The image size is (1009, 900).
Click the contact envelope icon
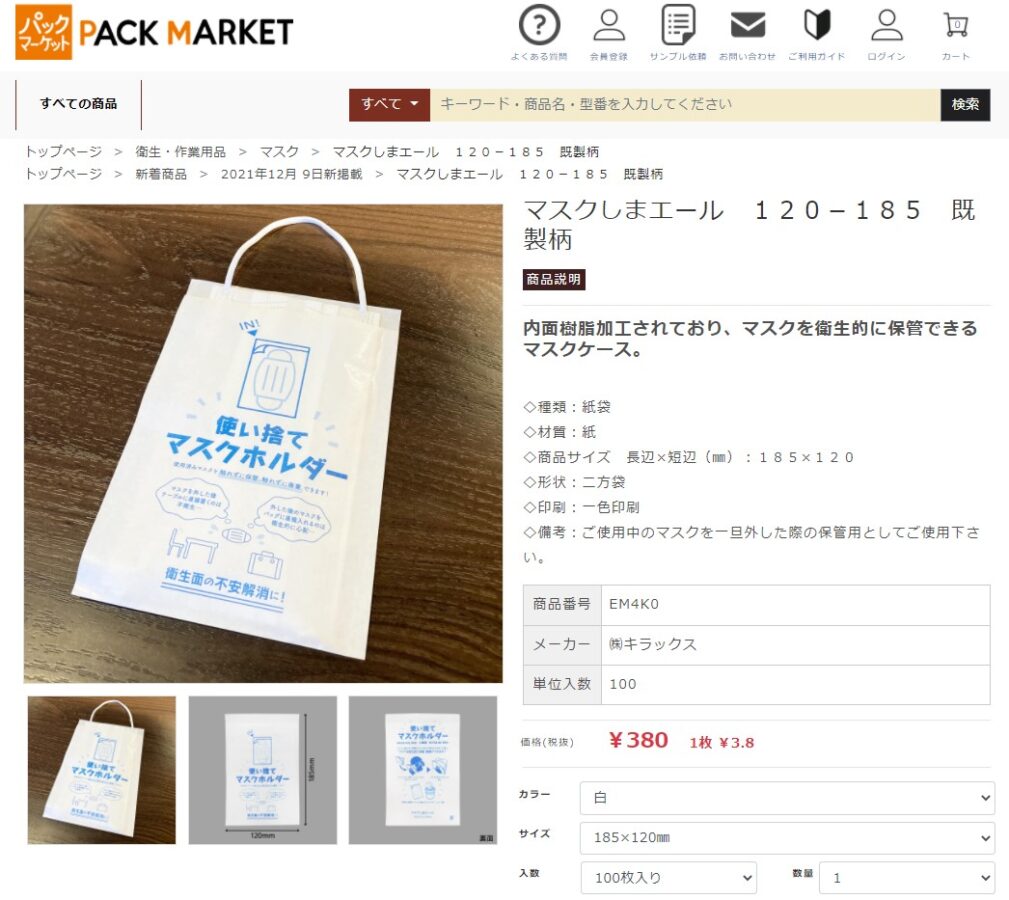tap(748, 25)
